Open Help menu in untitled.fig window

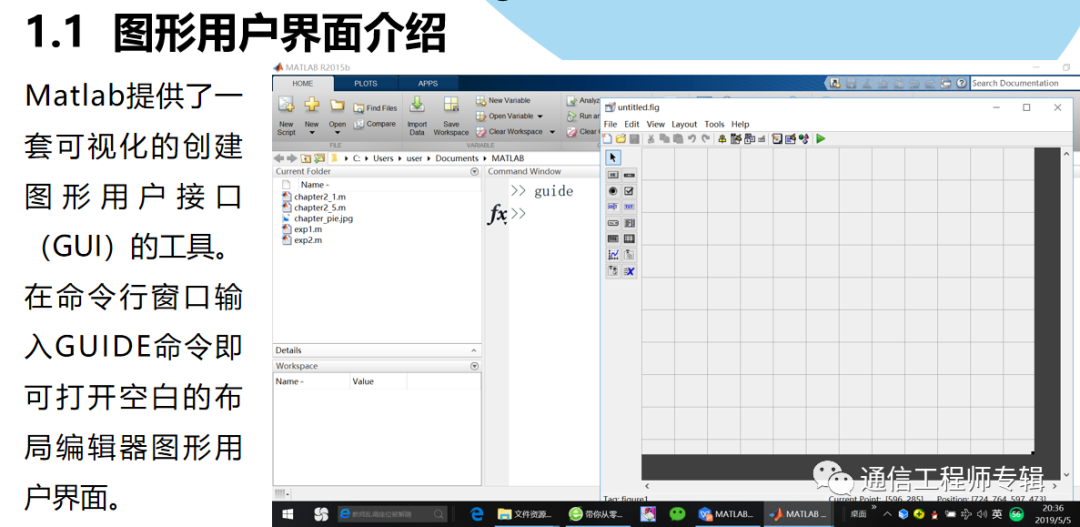[x=740, y=124]
